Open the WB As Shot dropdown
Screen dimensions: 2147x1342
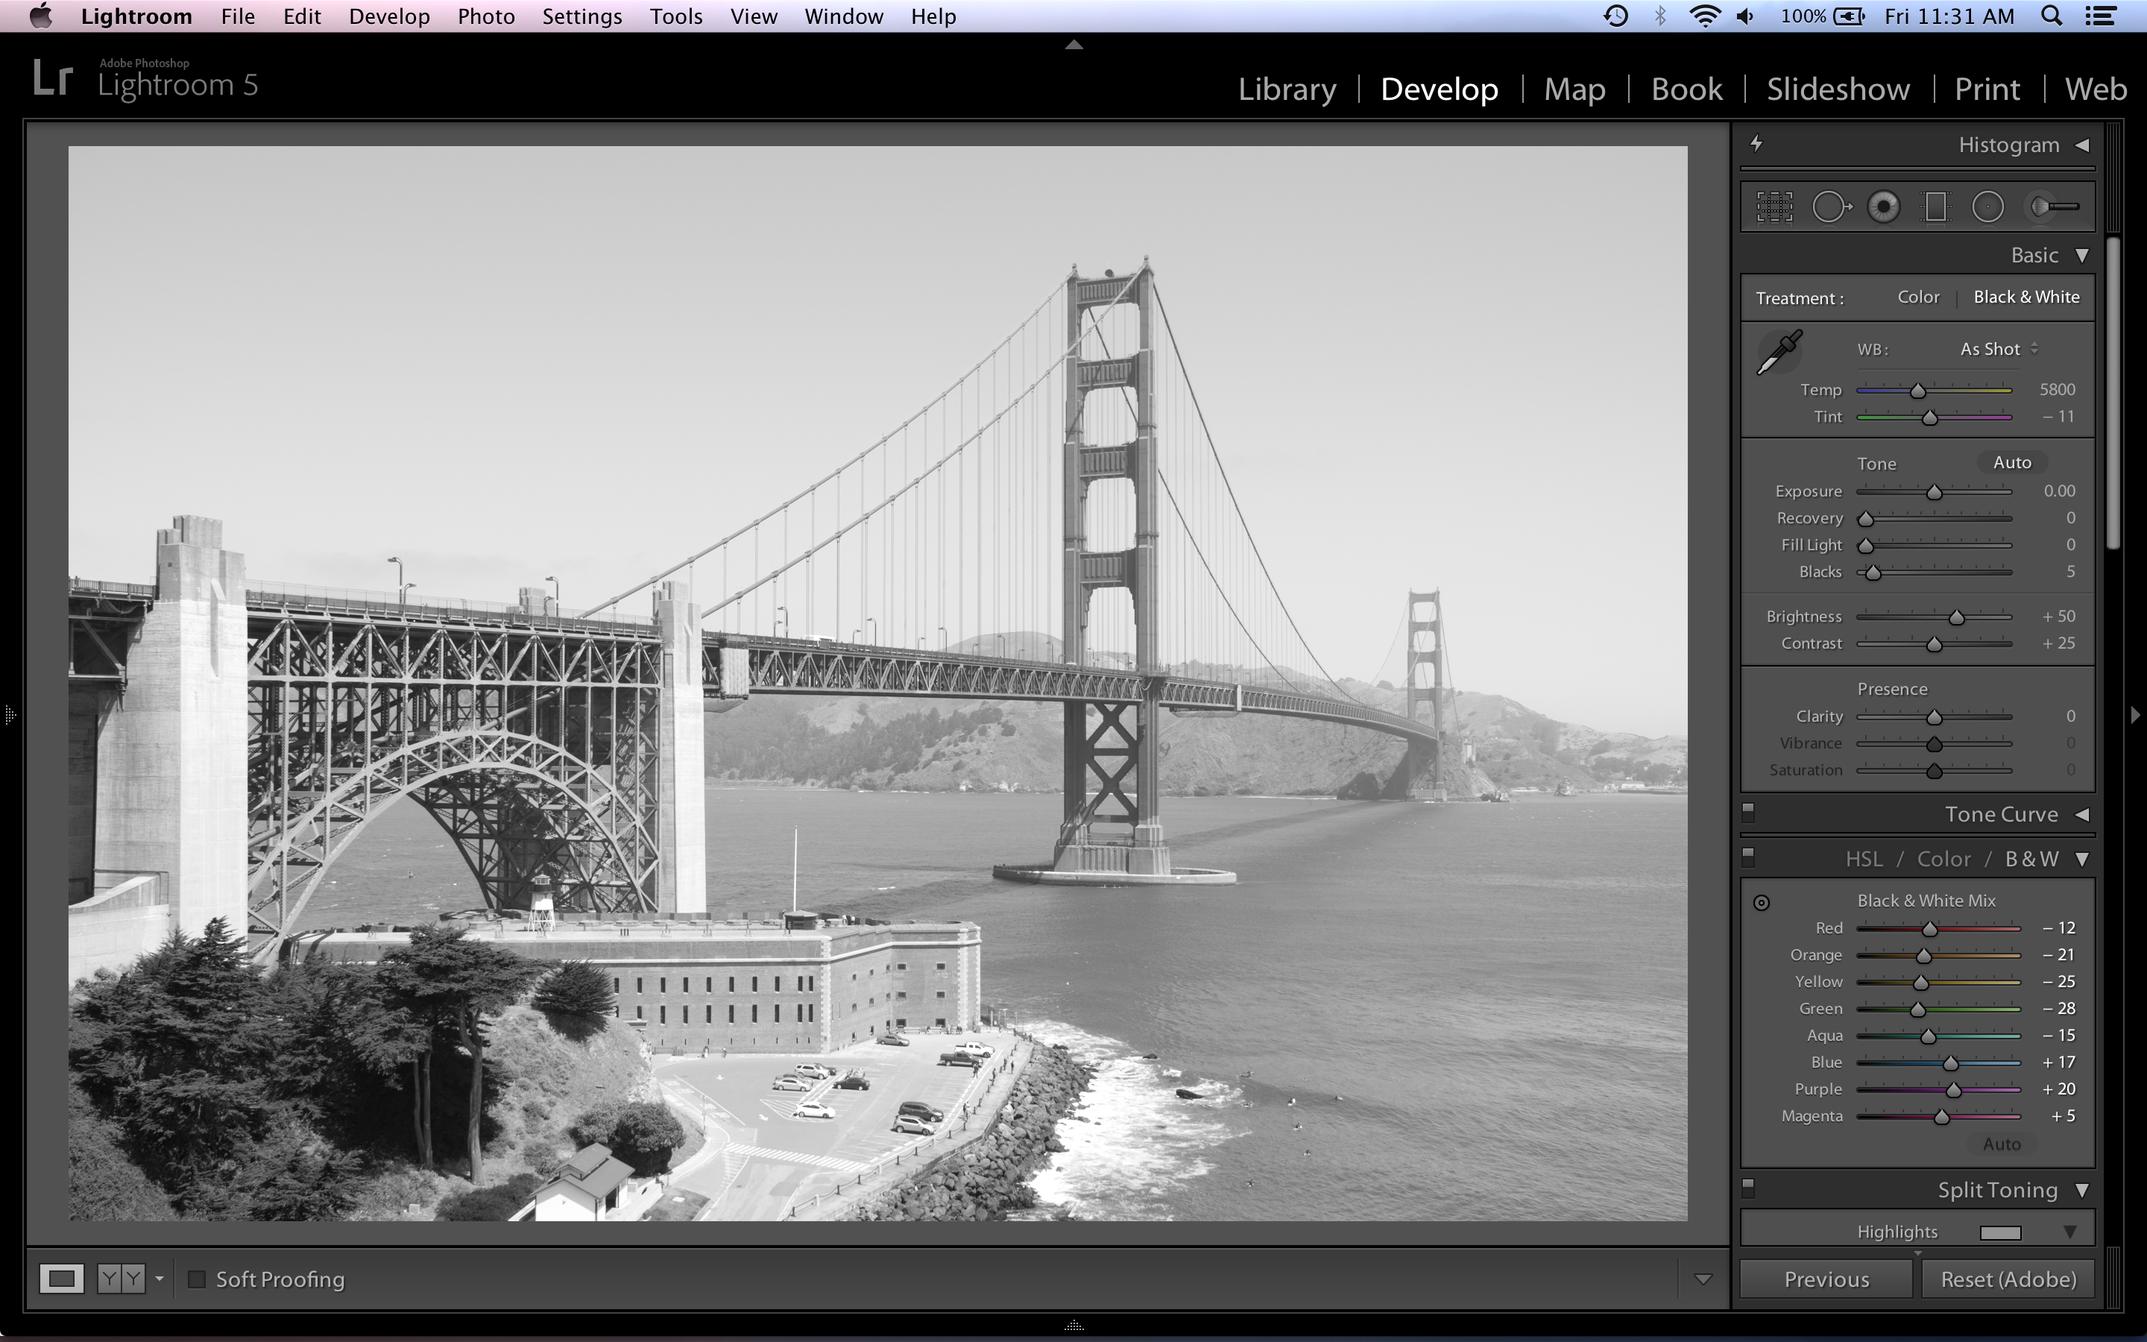(x=1998, y=349)
